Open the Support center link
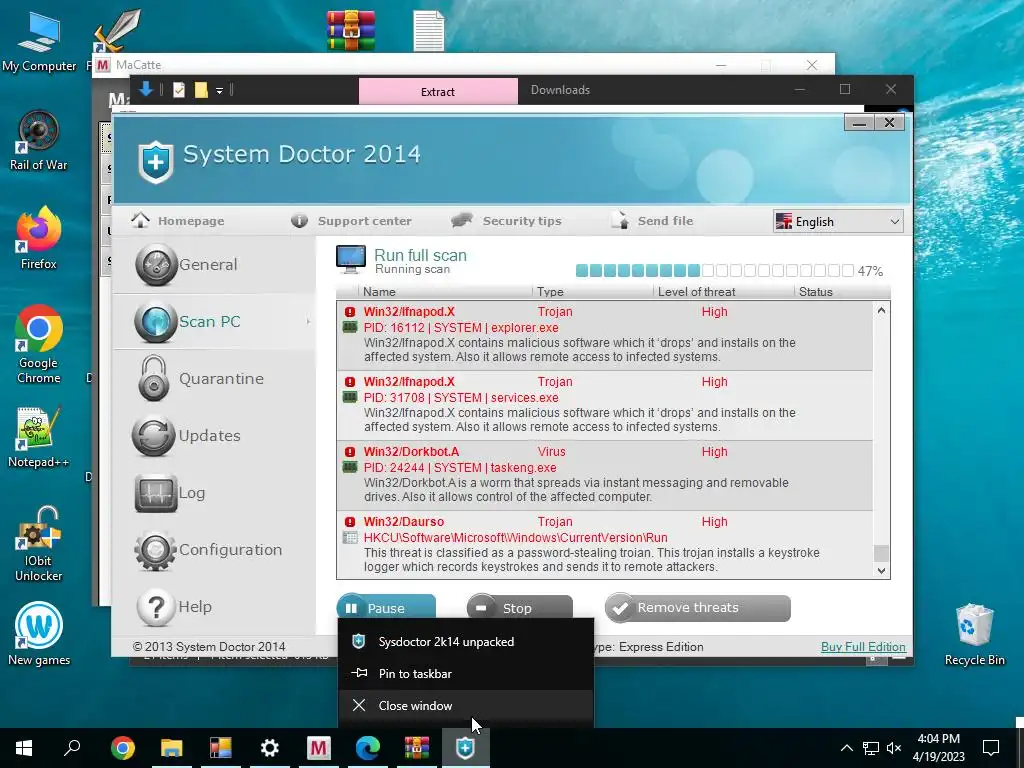The image size is (1024, 768). 351,221
